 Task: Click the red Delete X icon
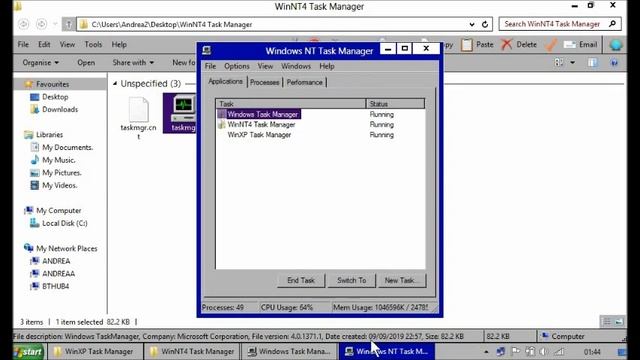coord(507,44)
